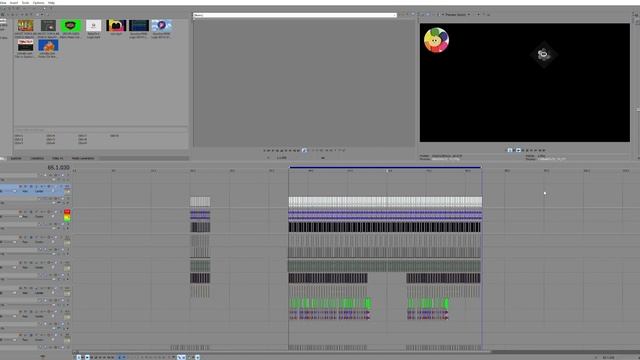Switch to the Video FX tab

pos(58,158)
